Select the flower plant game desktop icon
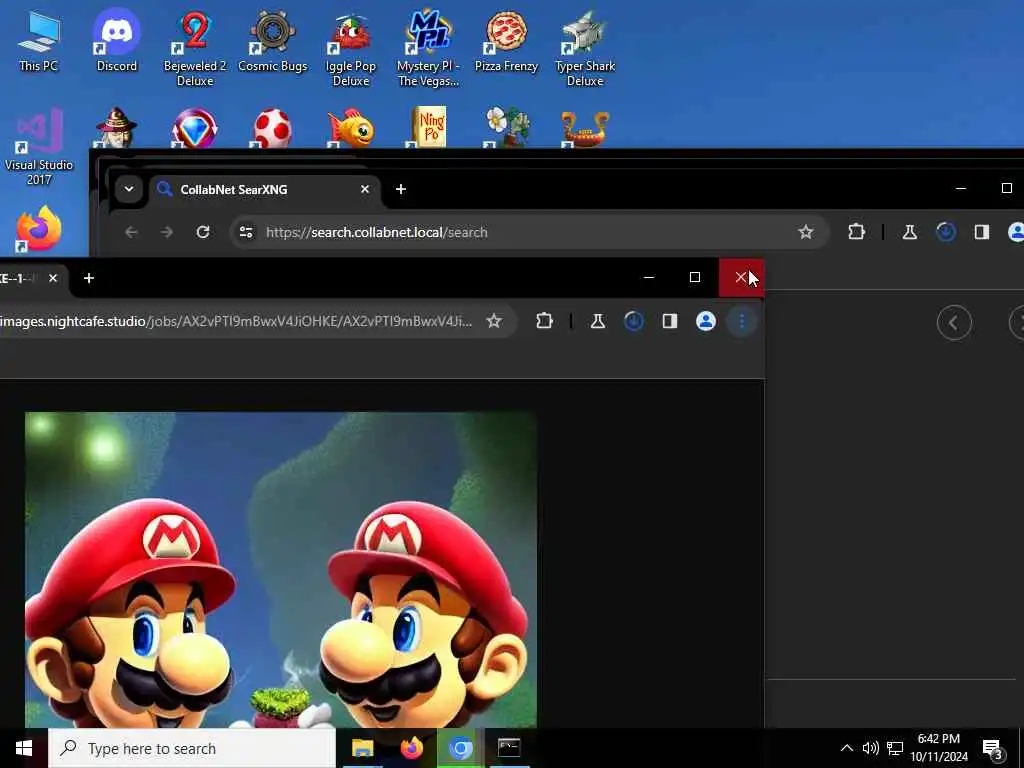 [x=506, y=128]
